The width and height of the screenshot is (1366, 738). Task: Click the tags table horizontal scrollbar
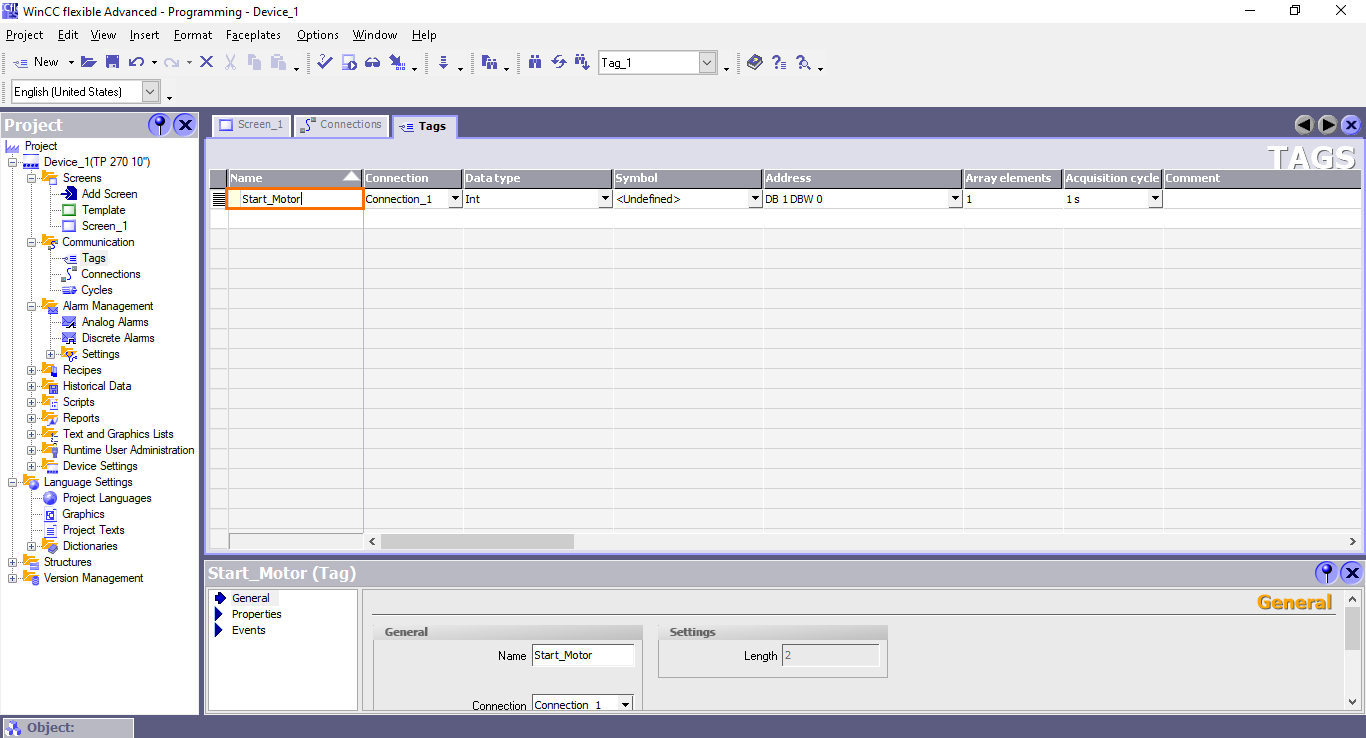[x=477, y=541]
